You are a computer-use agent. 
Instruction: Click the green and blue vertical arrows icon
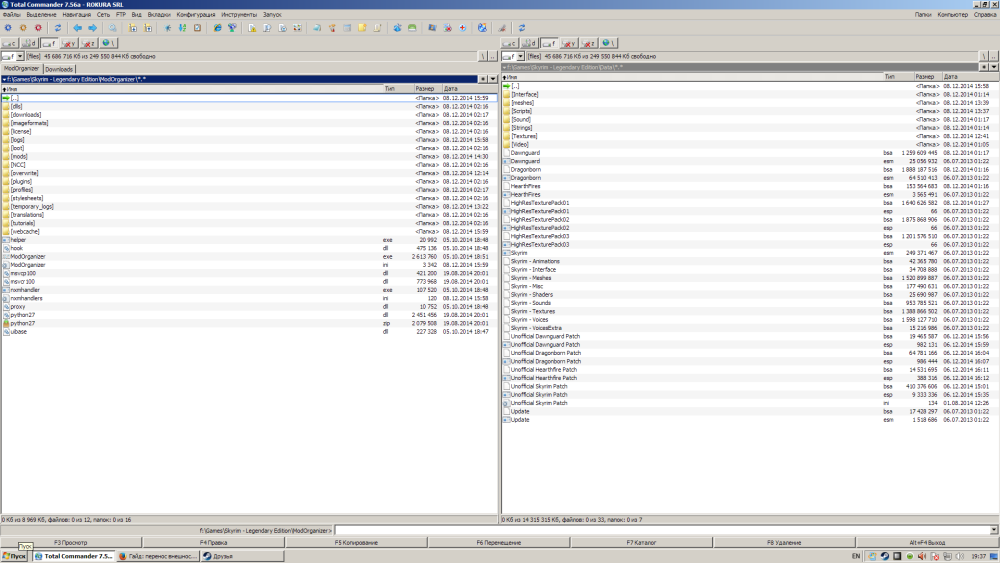tap(182, 28)
